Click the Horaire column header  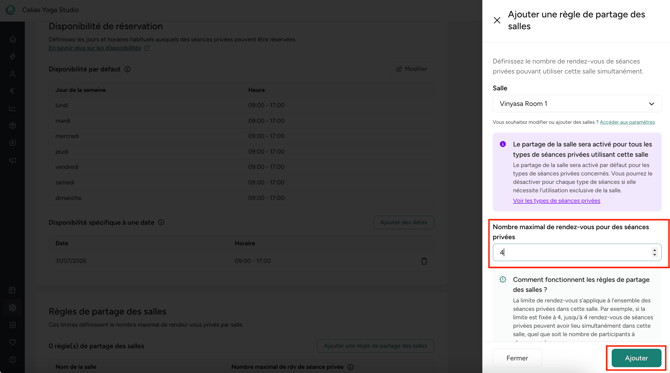point(245,244)
